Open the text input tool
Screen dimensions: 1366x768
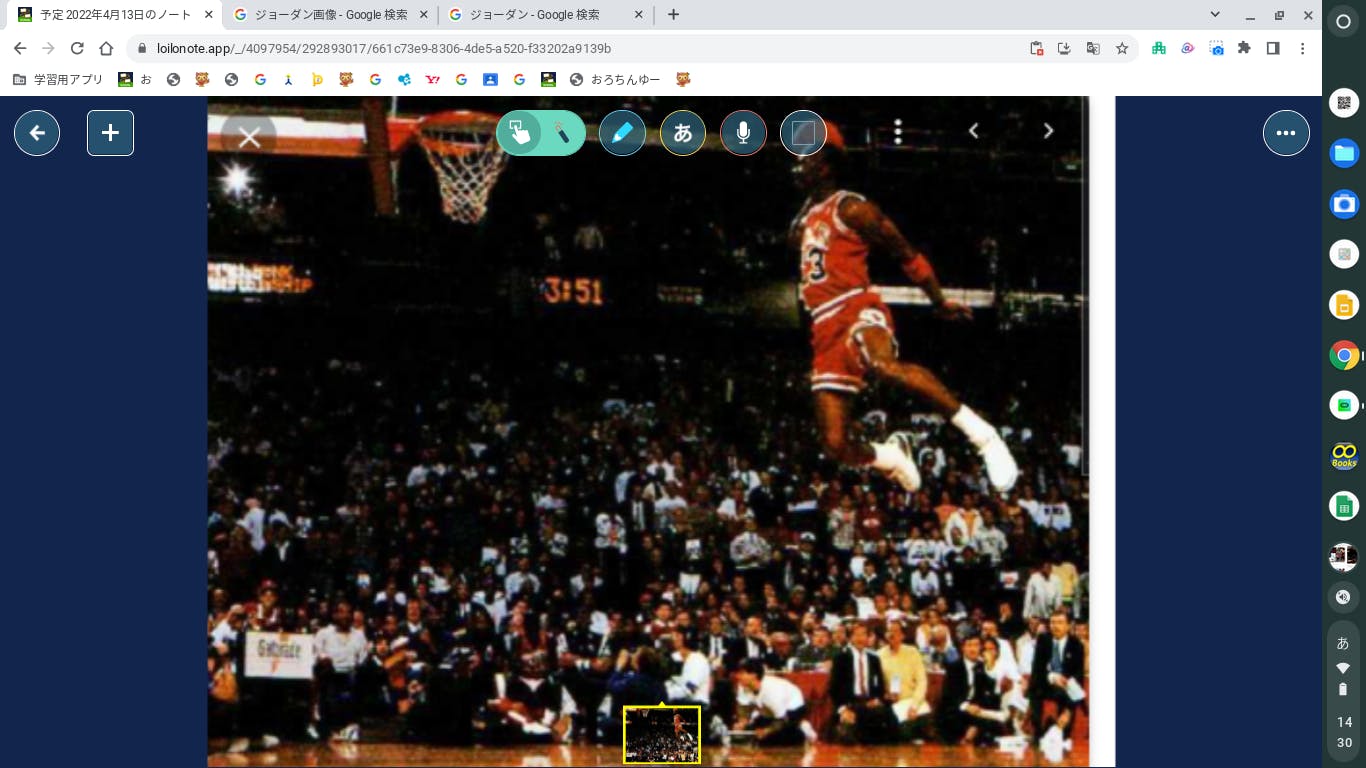point(683,133)
